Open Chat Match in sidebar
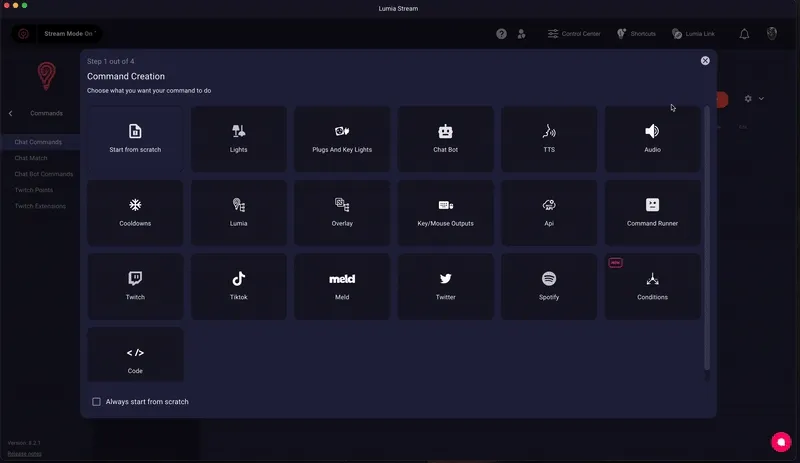Image resolution: width=800 pixels, height=463 pixels. click(x=31, y=158)
